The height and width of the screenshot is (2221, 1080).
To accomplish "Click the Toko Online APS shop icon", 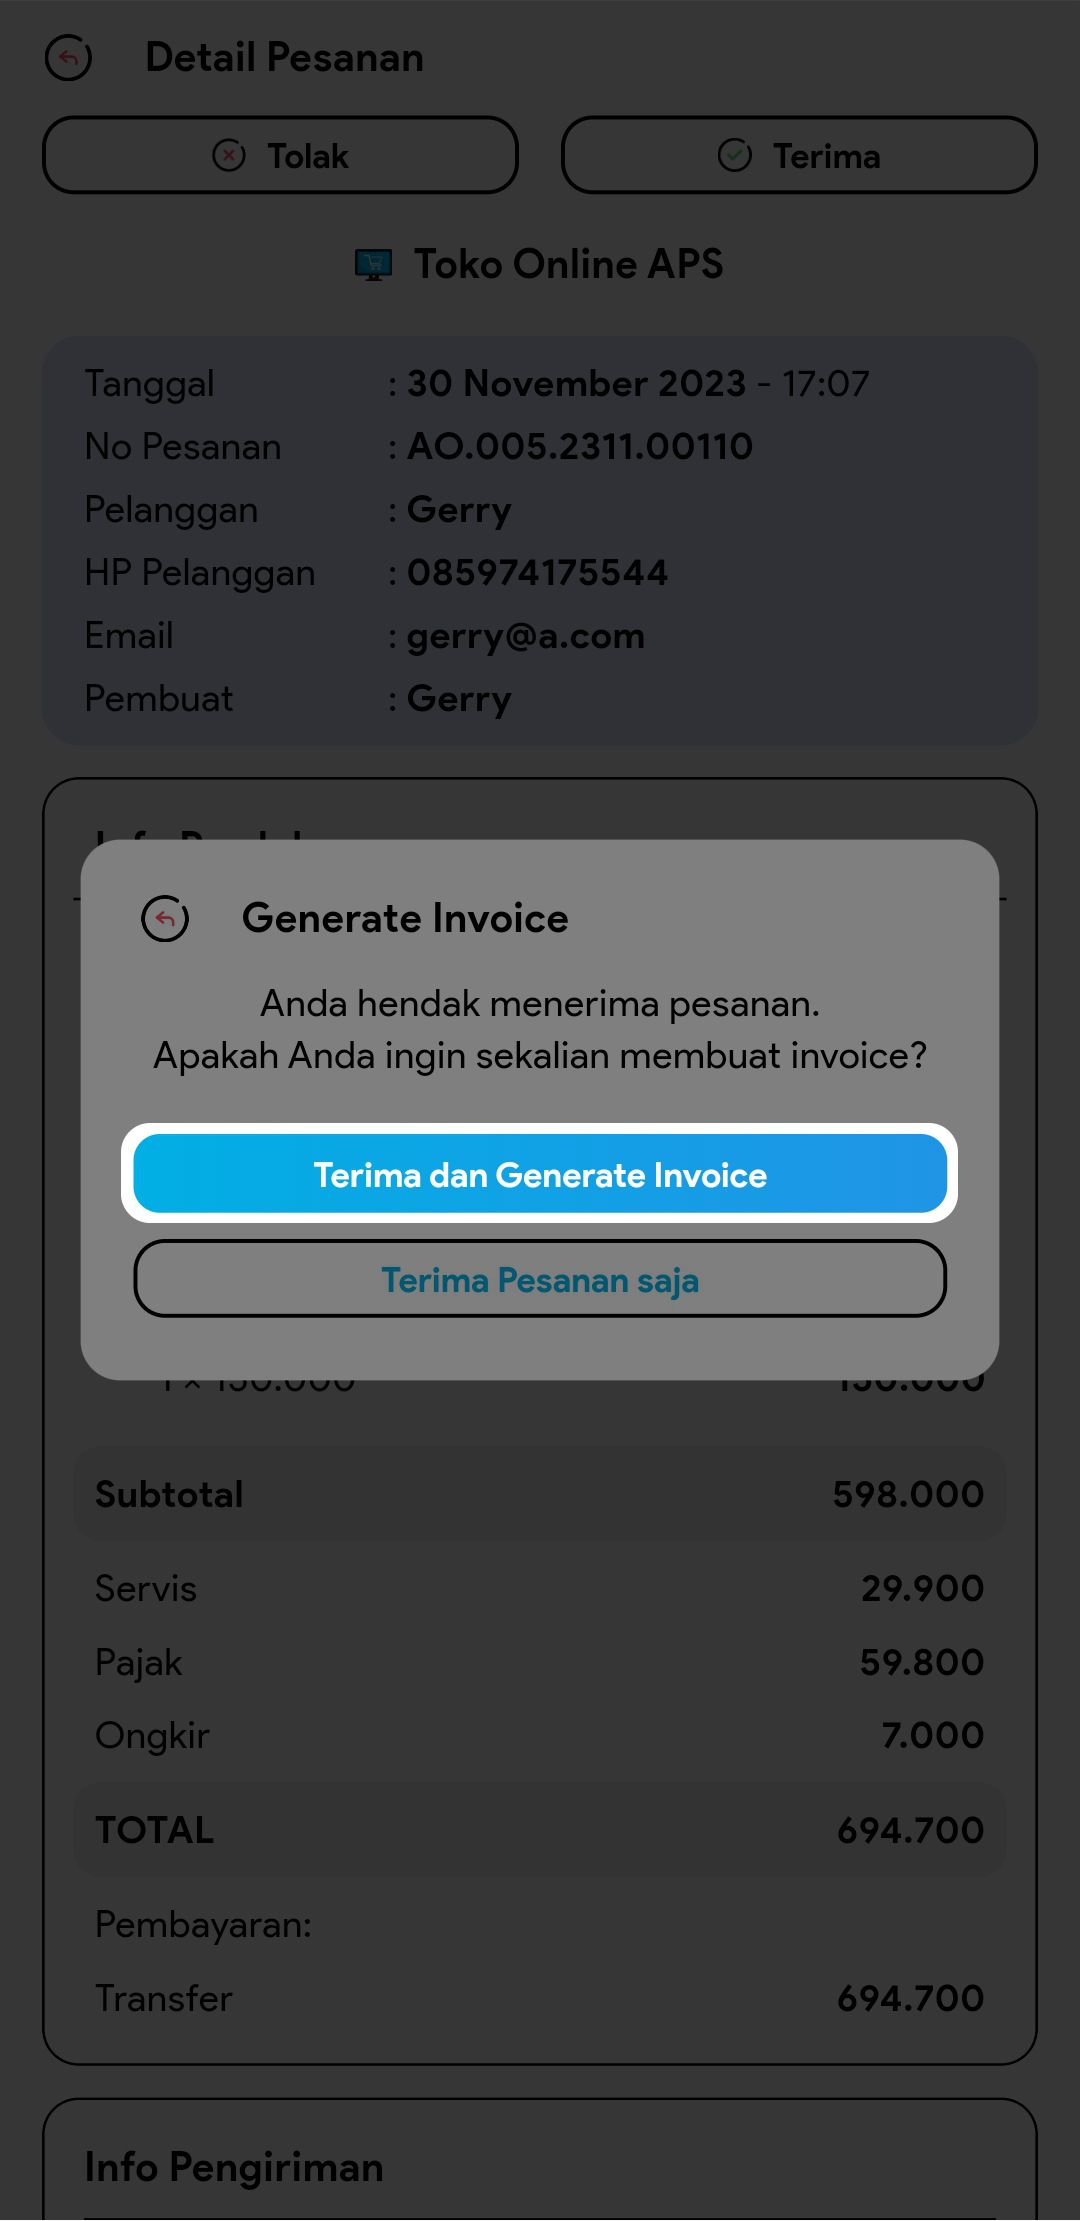I will pyautogui.click(x=373, y=265).
